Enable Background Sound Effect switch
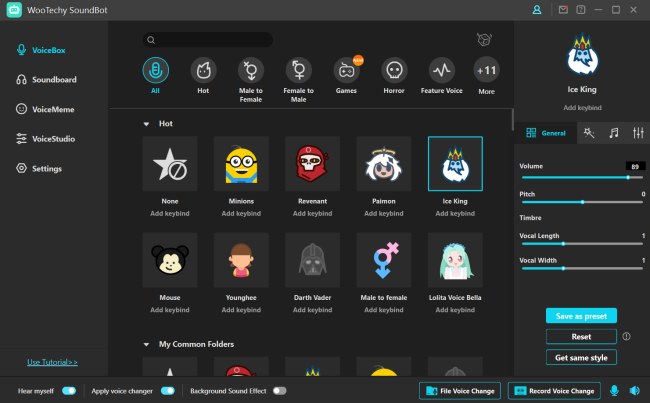Viewport: 650px width, 403px height. pyautogui.click(x=279, y=391)
